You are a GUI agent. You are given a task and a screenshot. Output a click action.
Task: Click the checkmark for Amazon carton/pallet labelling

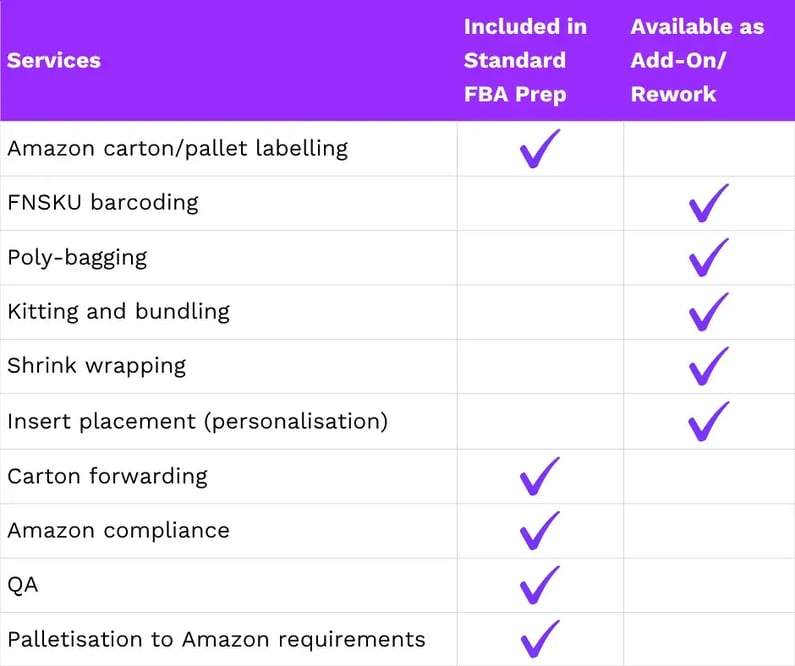pyautogui.click(x=540, y=149)
